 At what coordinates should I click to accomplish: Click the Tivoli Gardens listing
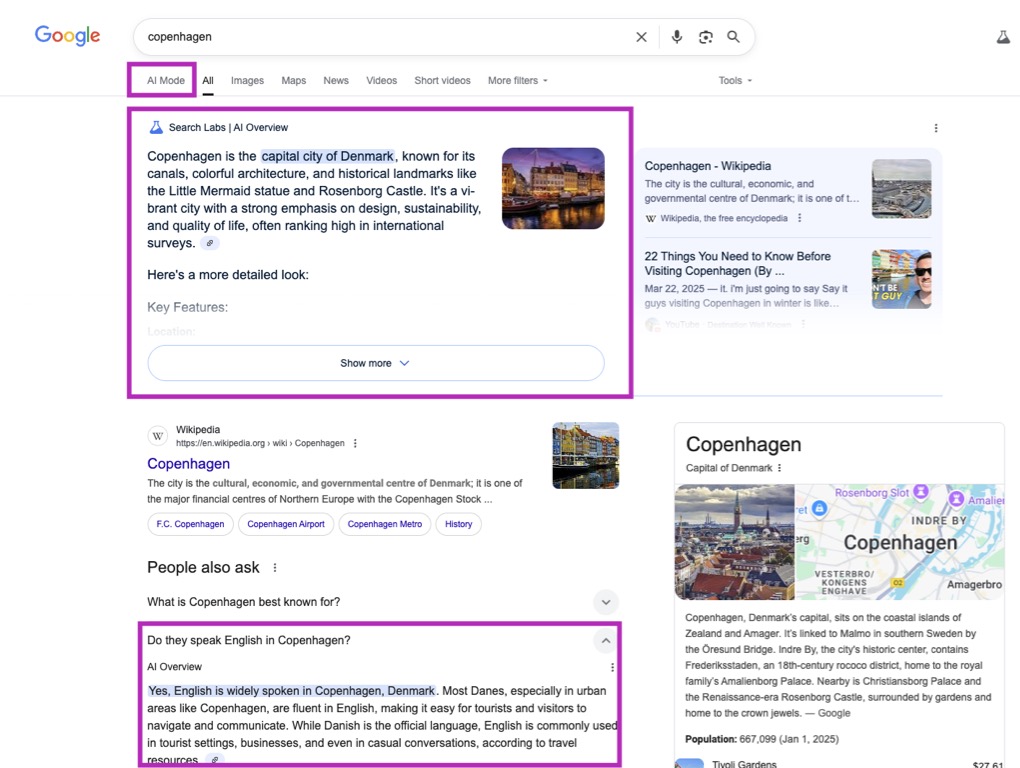pos(839,763)
